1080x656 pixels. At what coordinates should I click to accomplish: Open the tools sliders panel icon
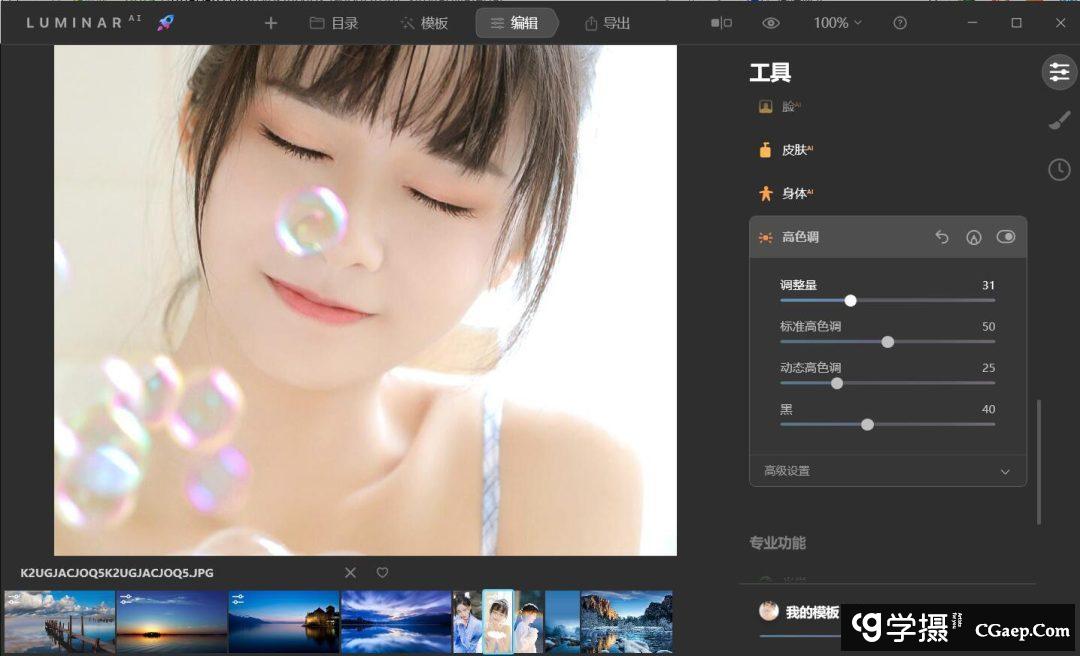(1059, 72)
